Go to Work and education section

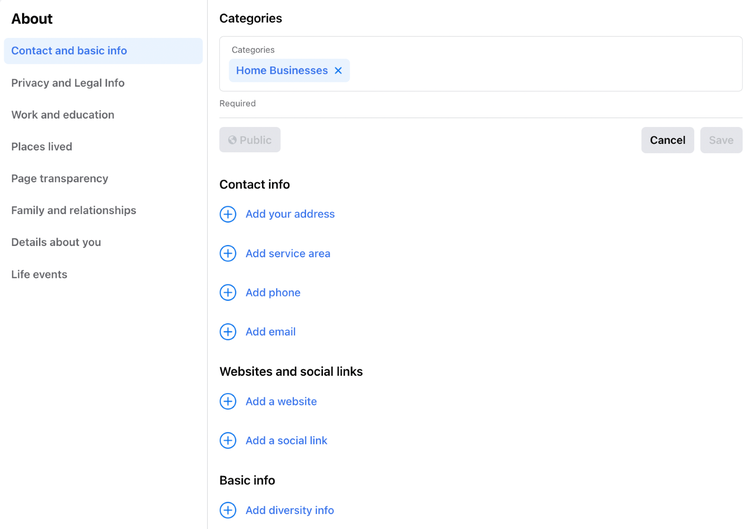[x=63, y=115]
